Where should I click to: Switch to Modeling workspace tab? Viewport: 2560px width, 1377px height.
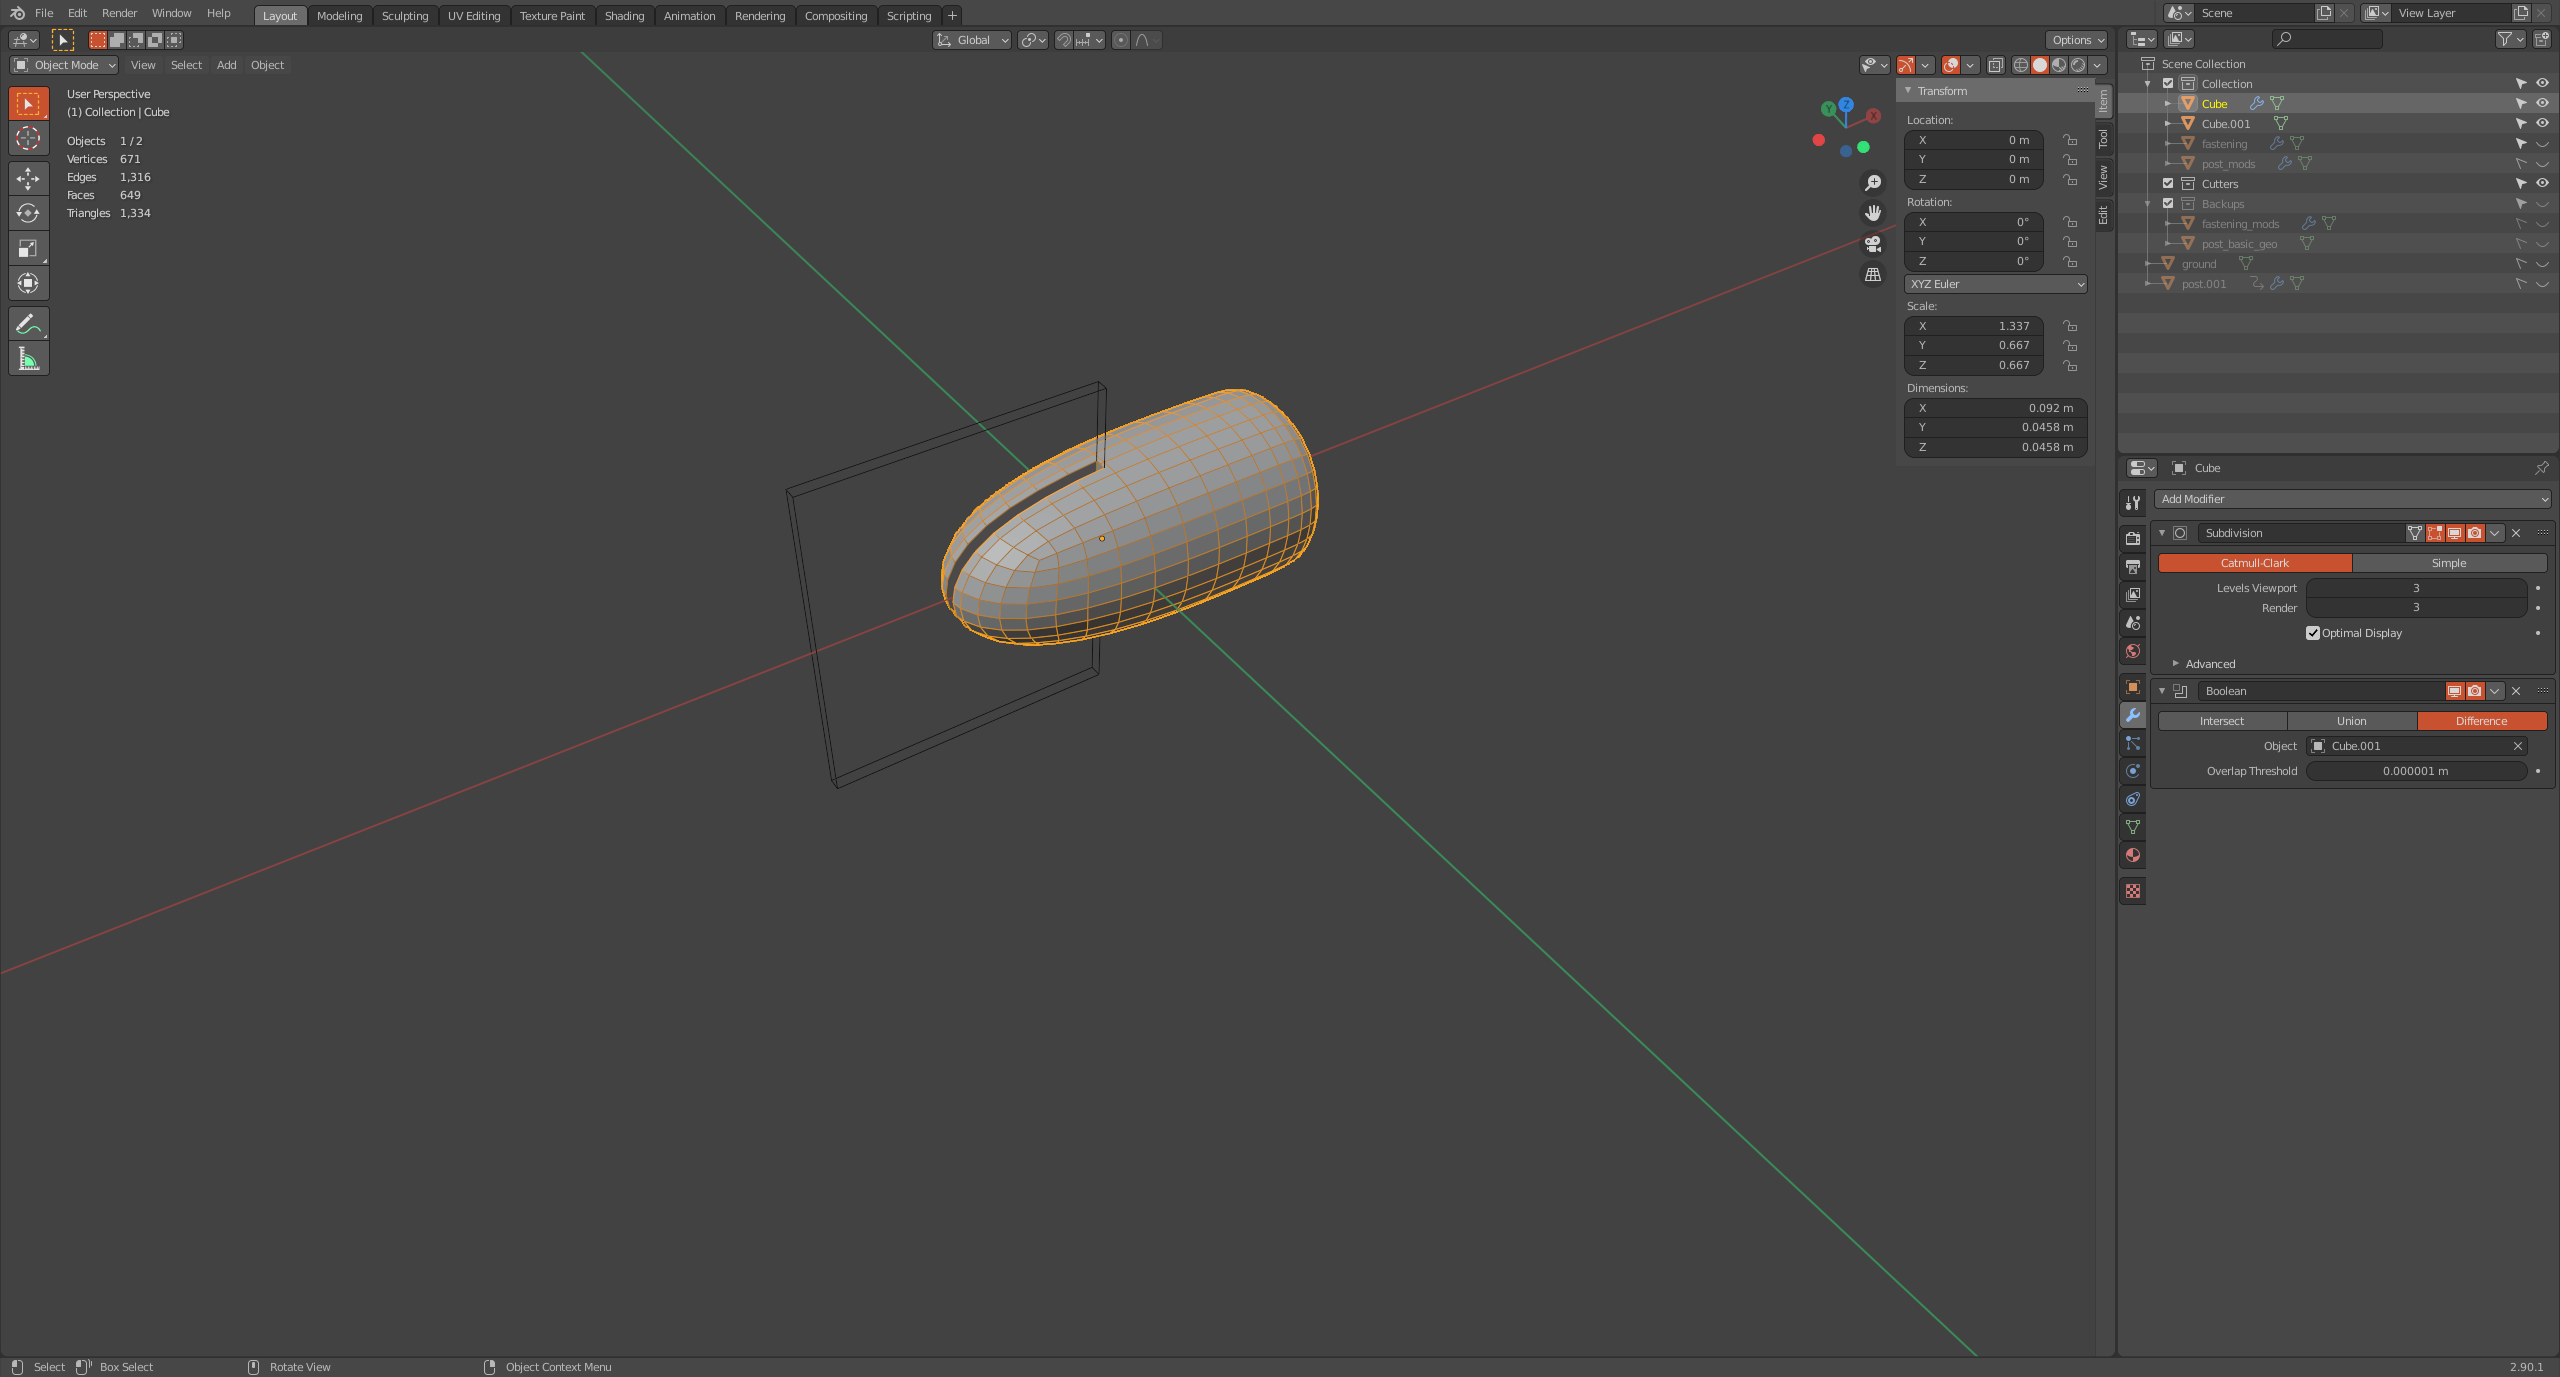pos(339,15)
